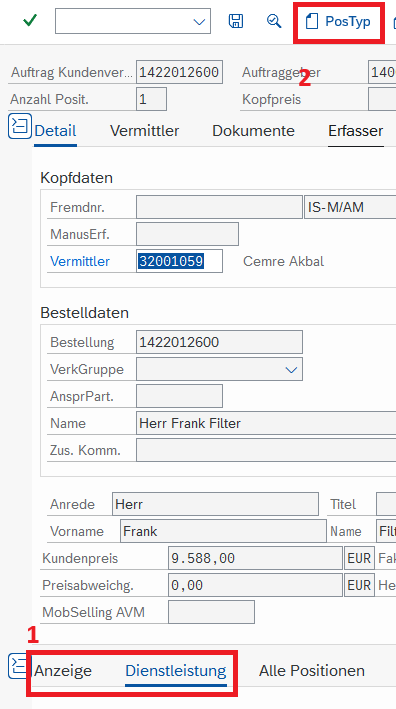Click the Auftraggeber input field
This screenshot has height=709, width=396.
point(382,72)
